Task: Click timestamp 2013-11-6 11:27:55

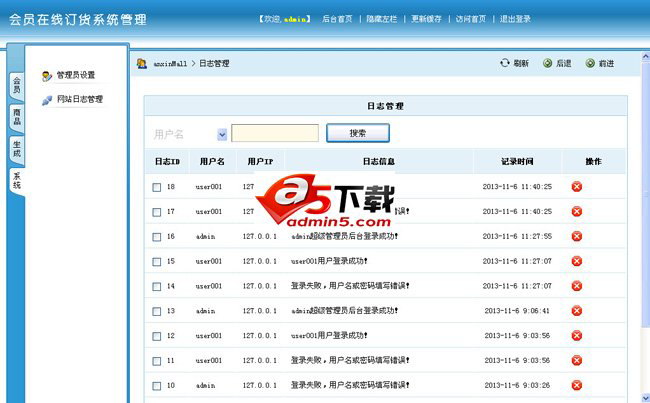Action: (x=517, y=236)
